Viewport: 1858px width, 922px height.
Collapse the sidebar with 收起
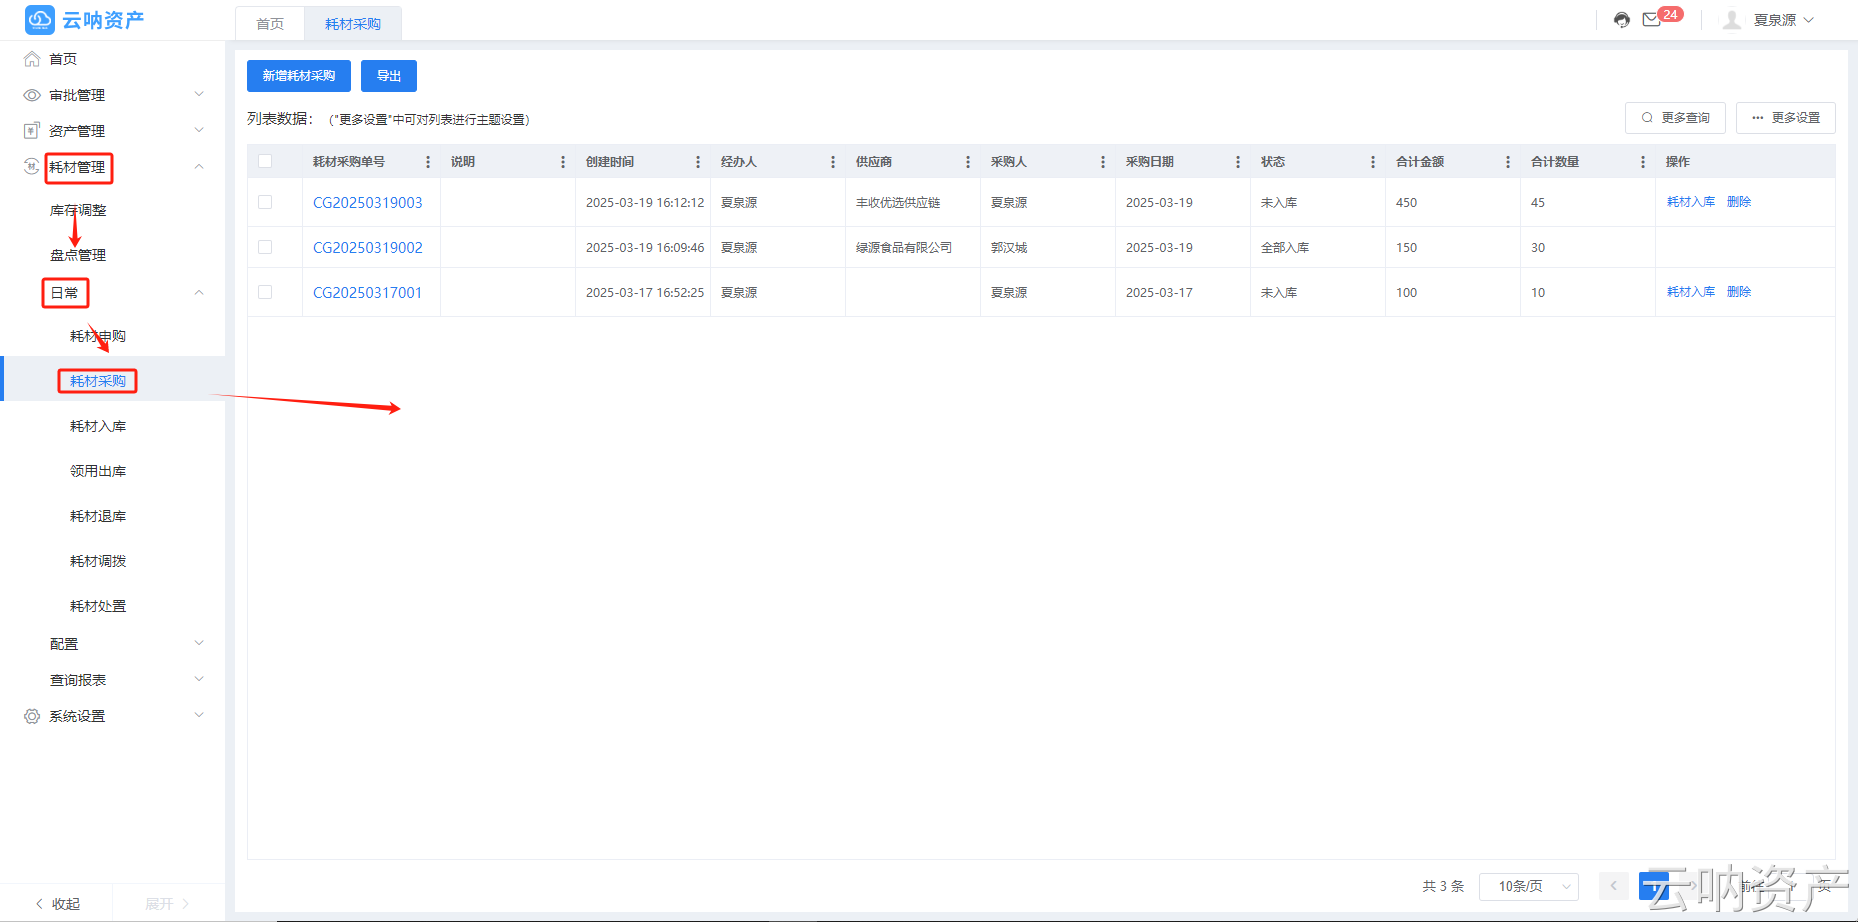(x=57, y=904)
